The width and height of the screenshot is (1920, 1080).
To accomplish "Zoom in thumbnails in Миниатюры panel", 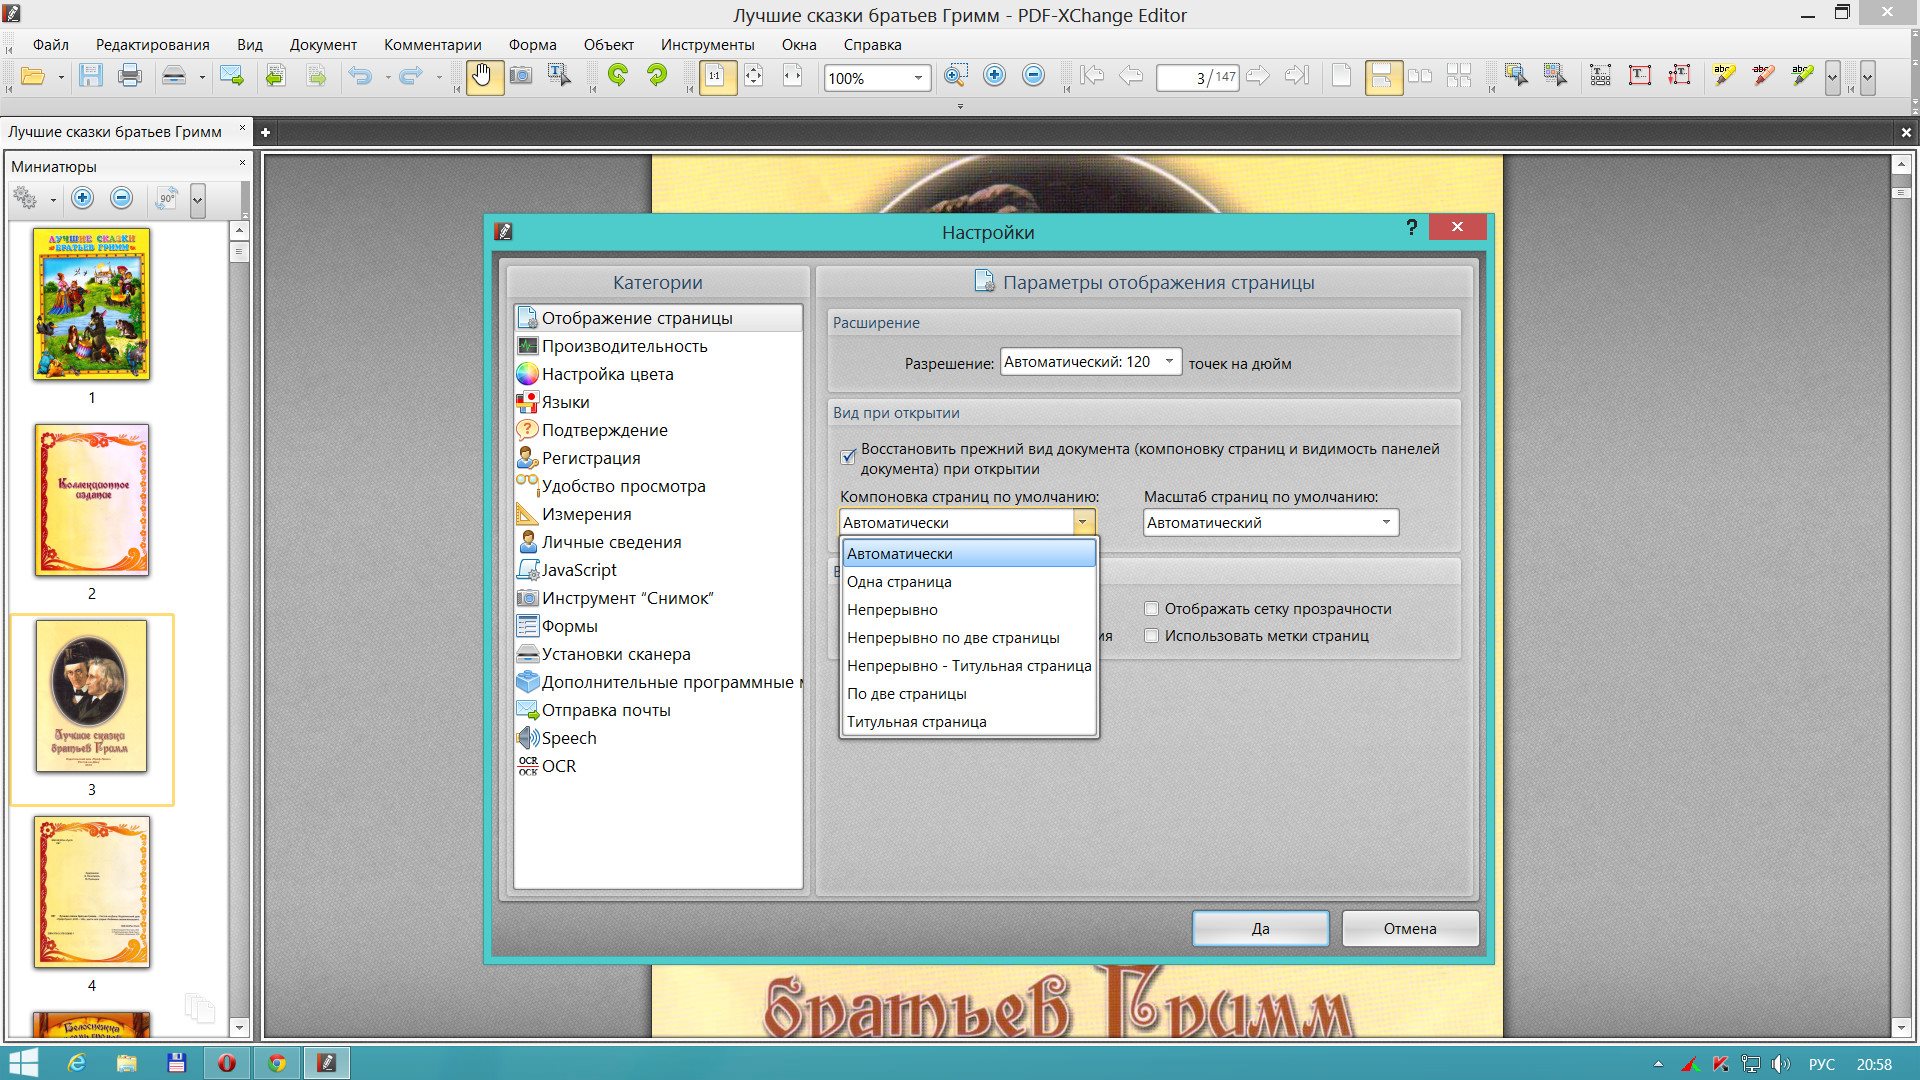I will (83, 199).
